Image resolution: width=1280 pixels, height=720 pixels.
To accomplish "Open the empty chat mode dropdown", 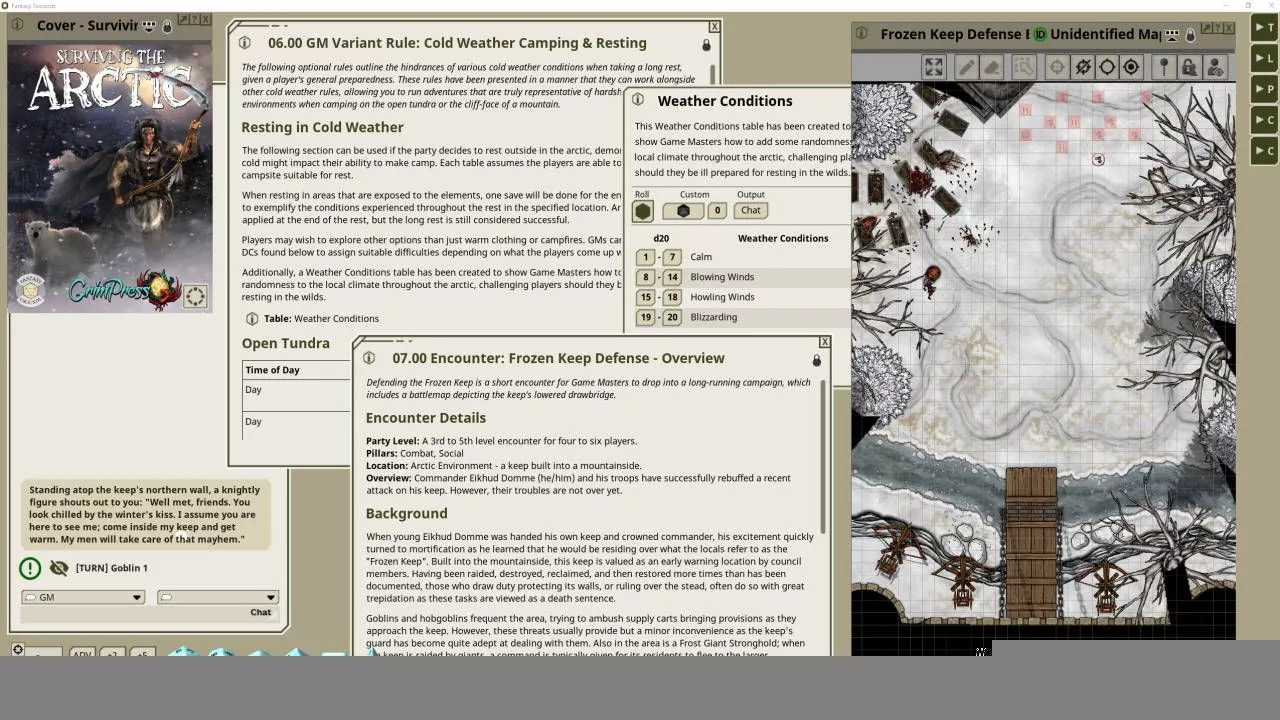I will pos(217,597).
